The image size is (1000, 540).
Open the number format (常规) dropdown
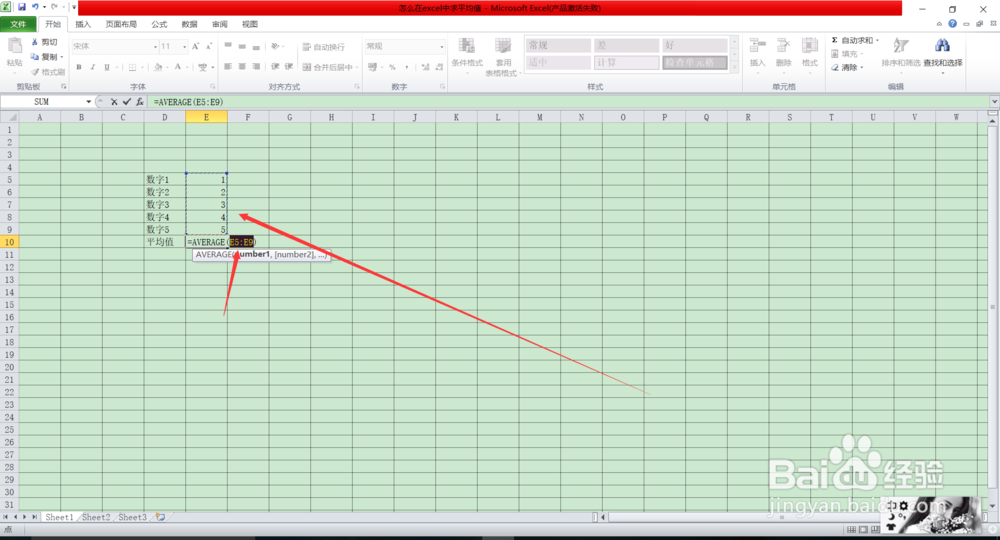tap(441, 47)
